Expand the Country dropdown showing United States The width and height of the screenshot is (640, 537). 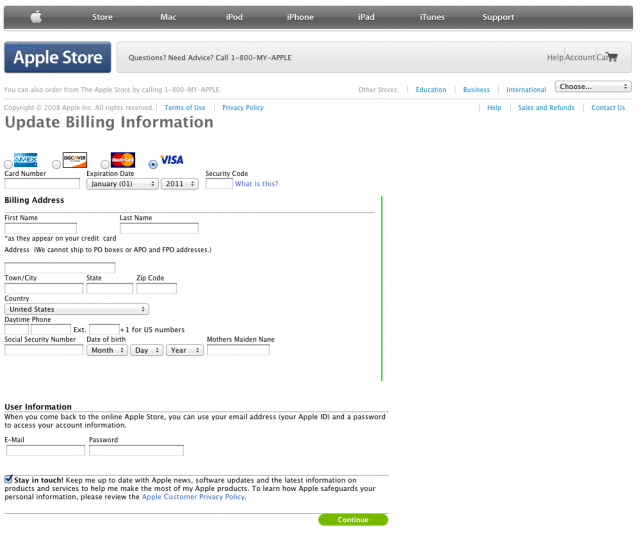(76, 310)
